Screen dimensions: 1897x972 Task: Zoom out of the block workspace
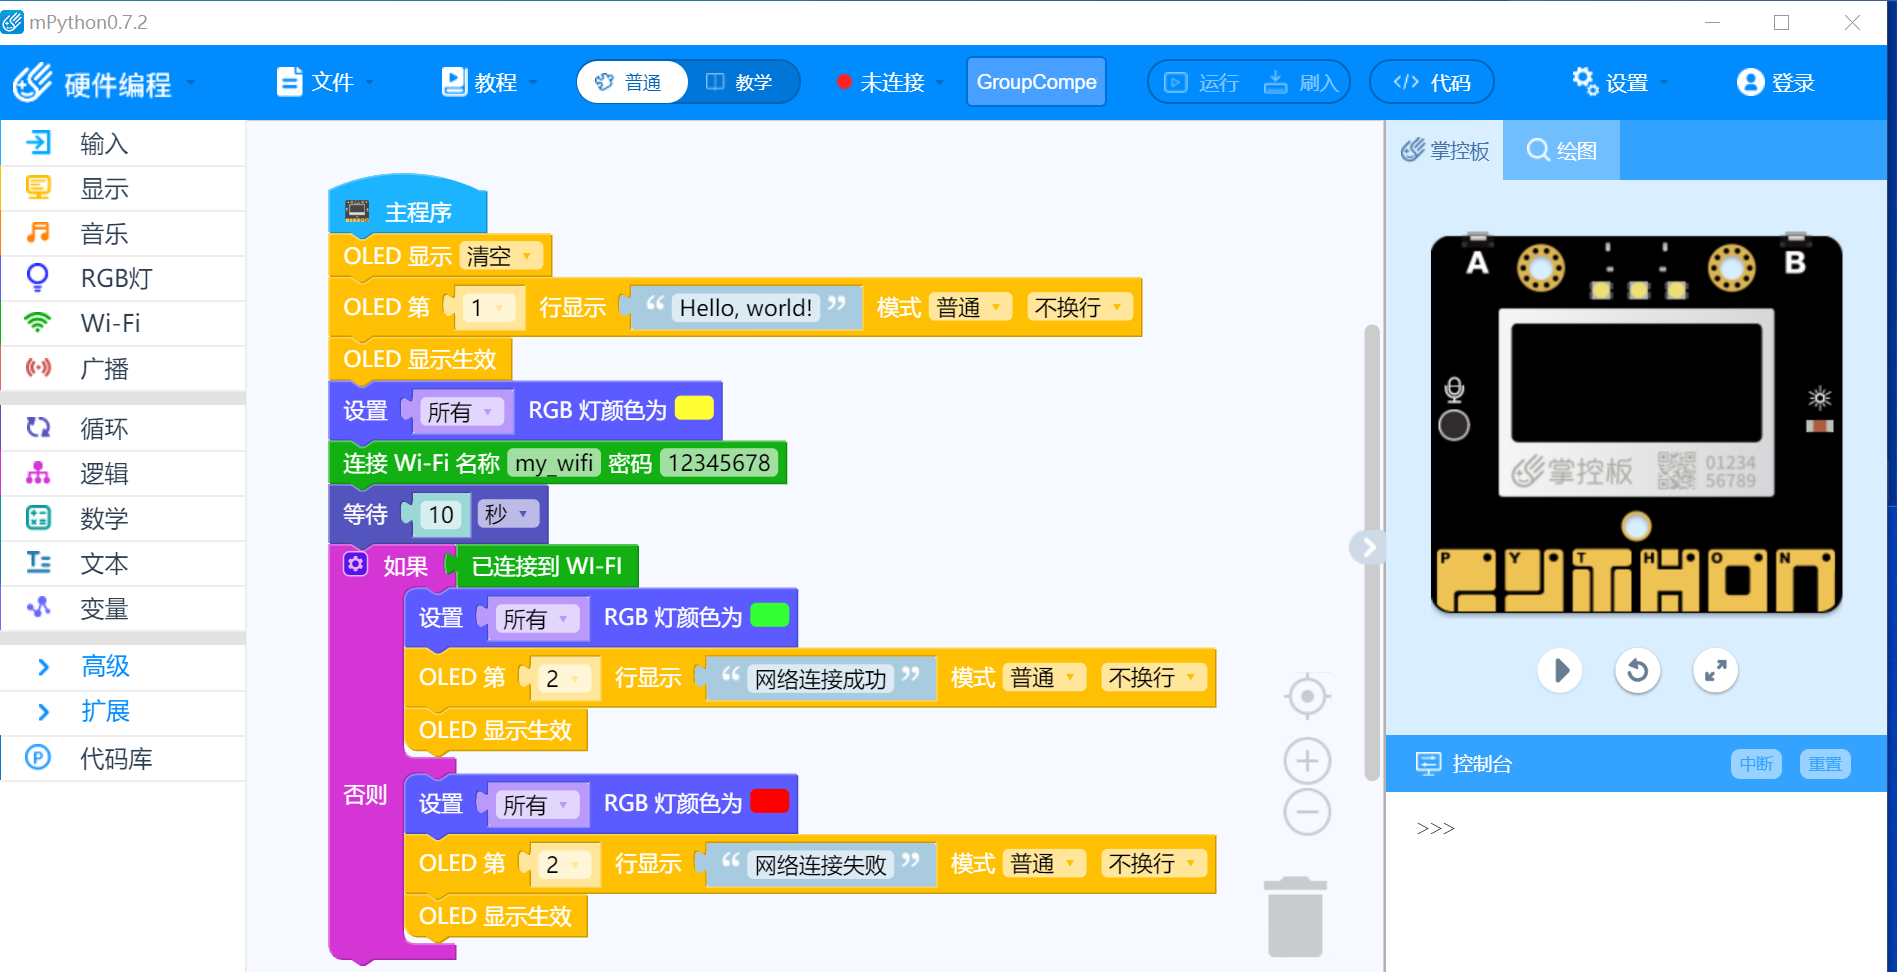click(1307, 811)
